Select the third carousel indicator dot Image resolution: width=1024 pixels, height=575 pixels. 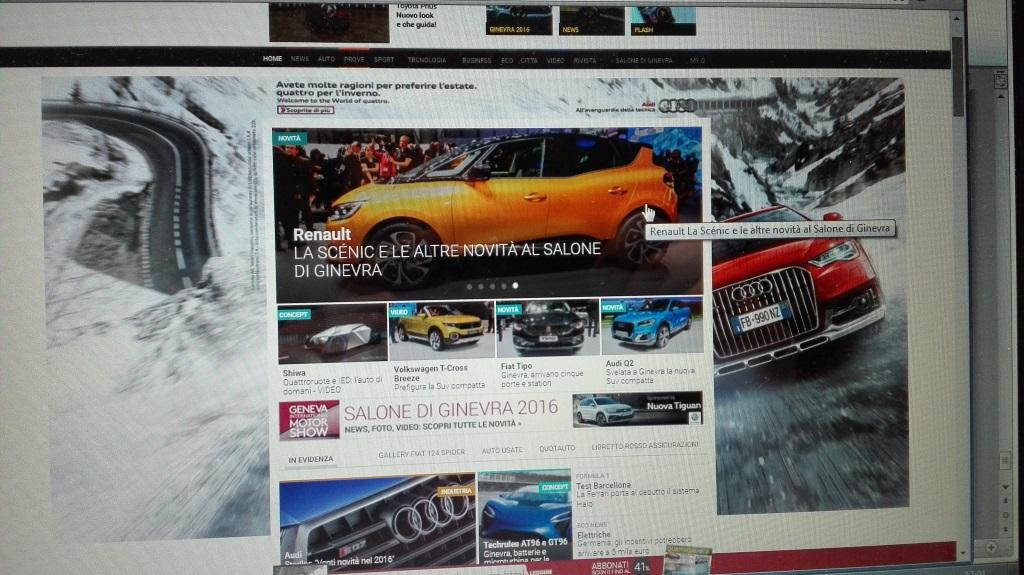492,286
